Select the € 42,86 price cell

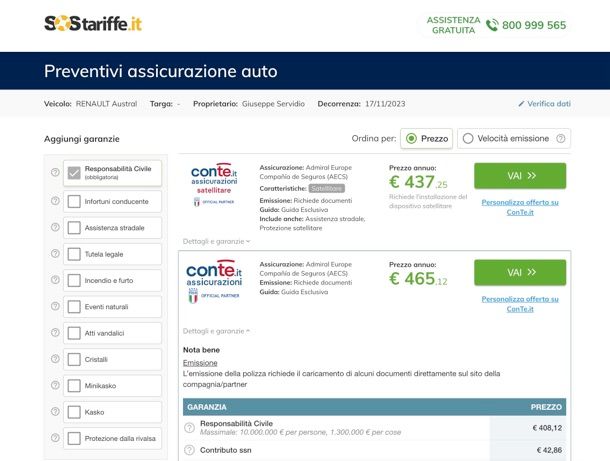pos(549,450)
